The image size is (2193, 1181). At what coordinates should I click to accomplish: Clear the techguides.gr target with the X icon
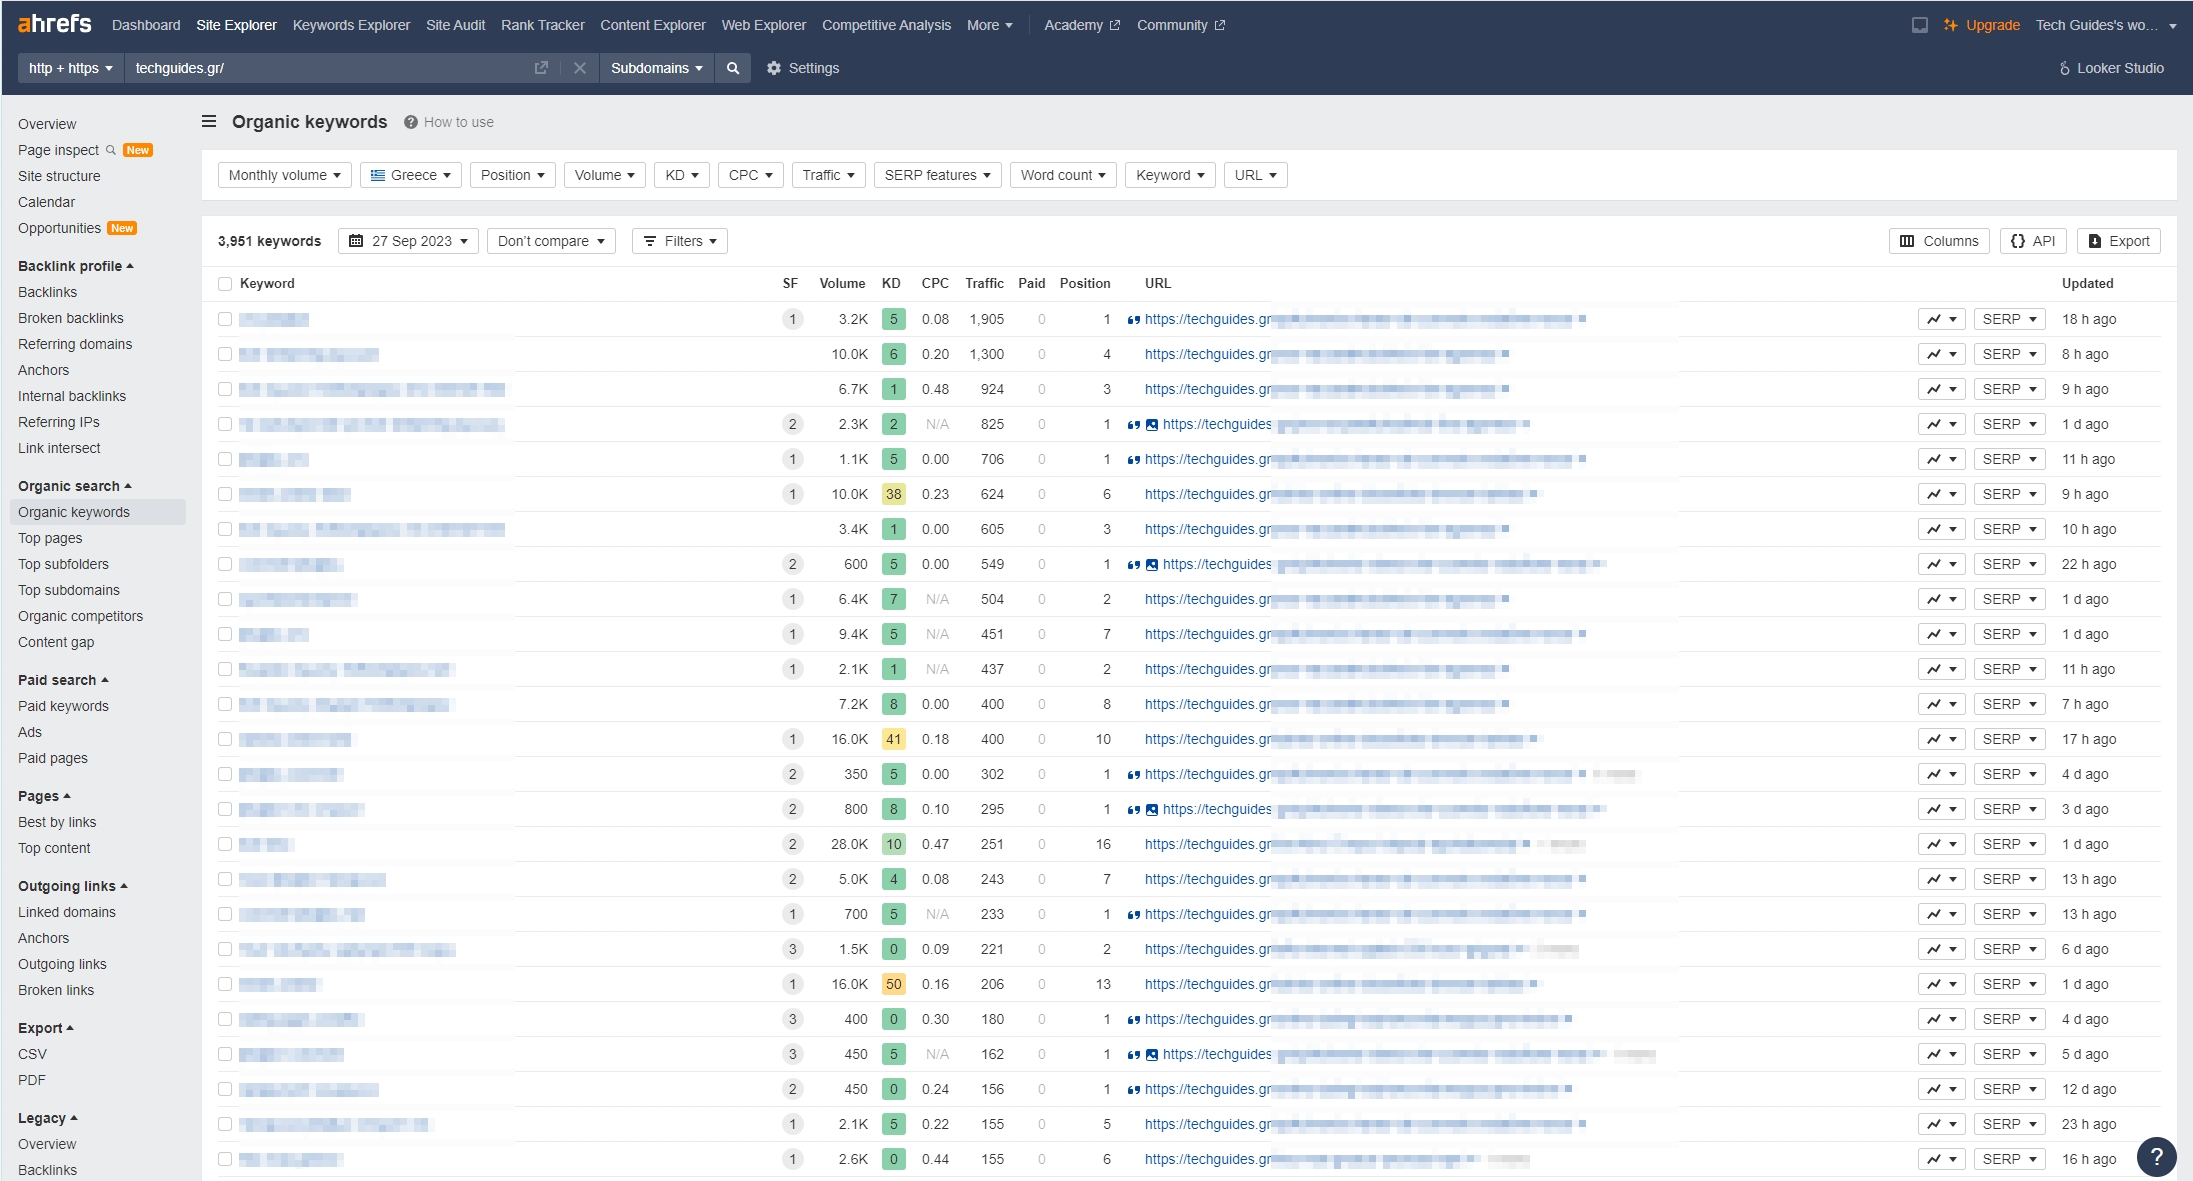click(580, 68)
